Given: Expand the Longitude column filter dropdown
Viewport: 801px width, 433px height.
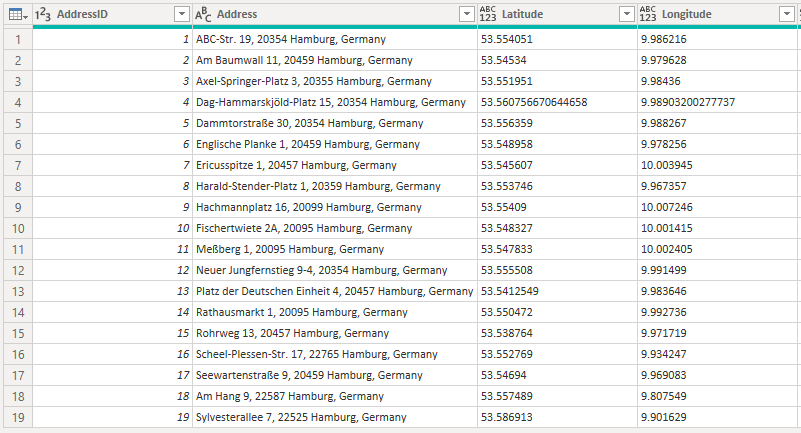Looking at the screenshot, I should click(x=785, y=14).
